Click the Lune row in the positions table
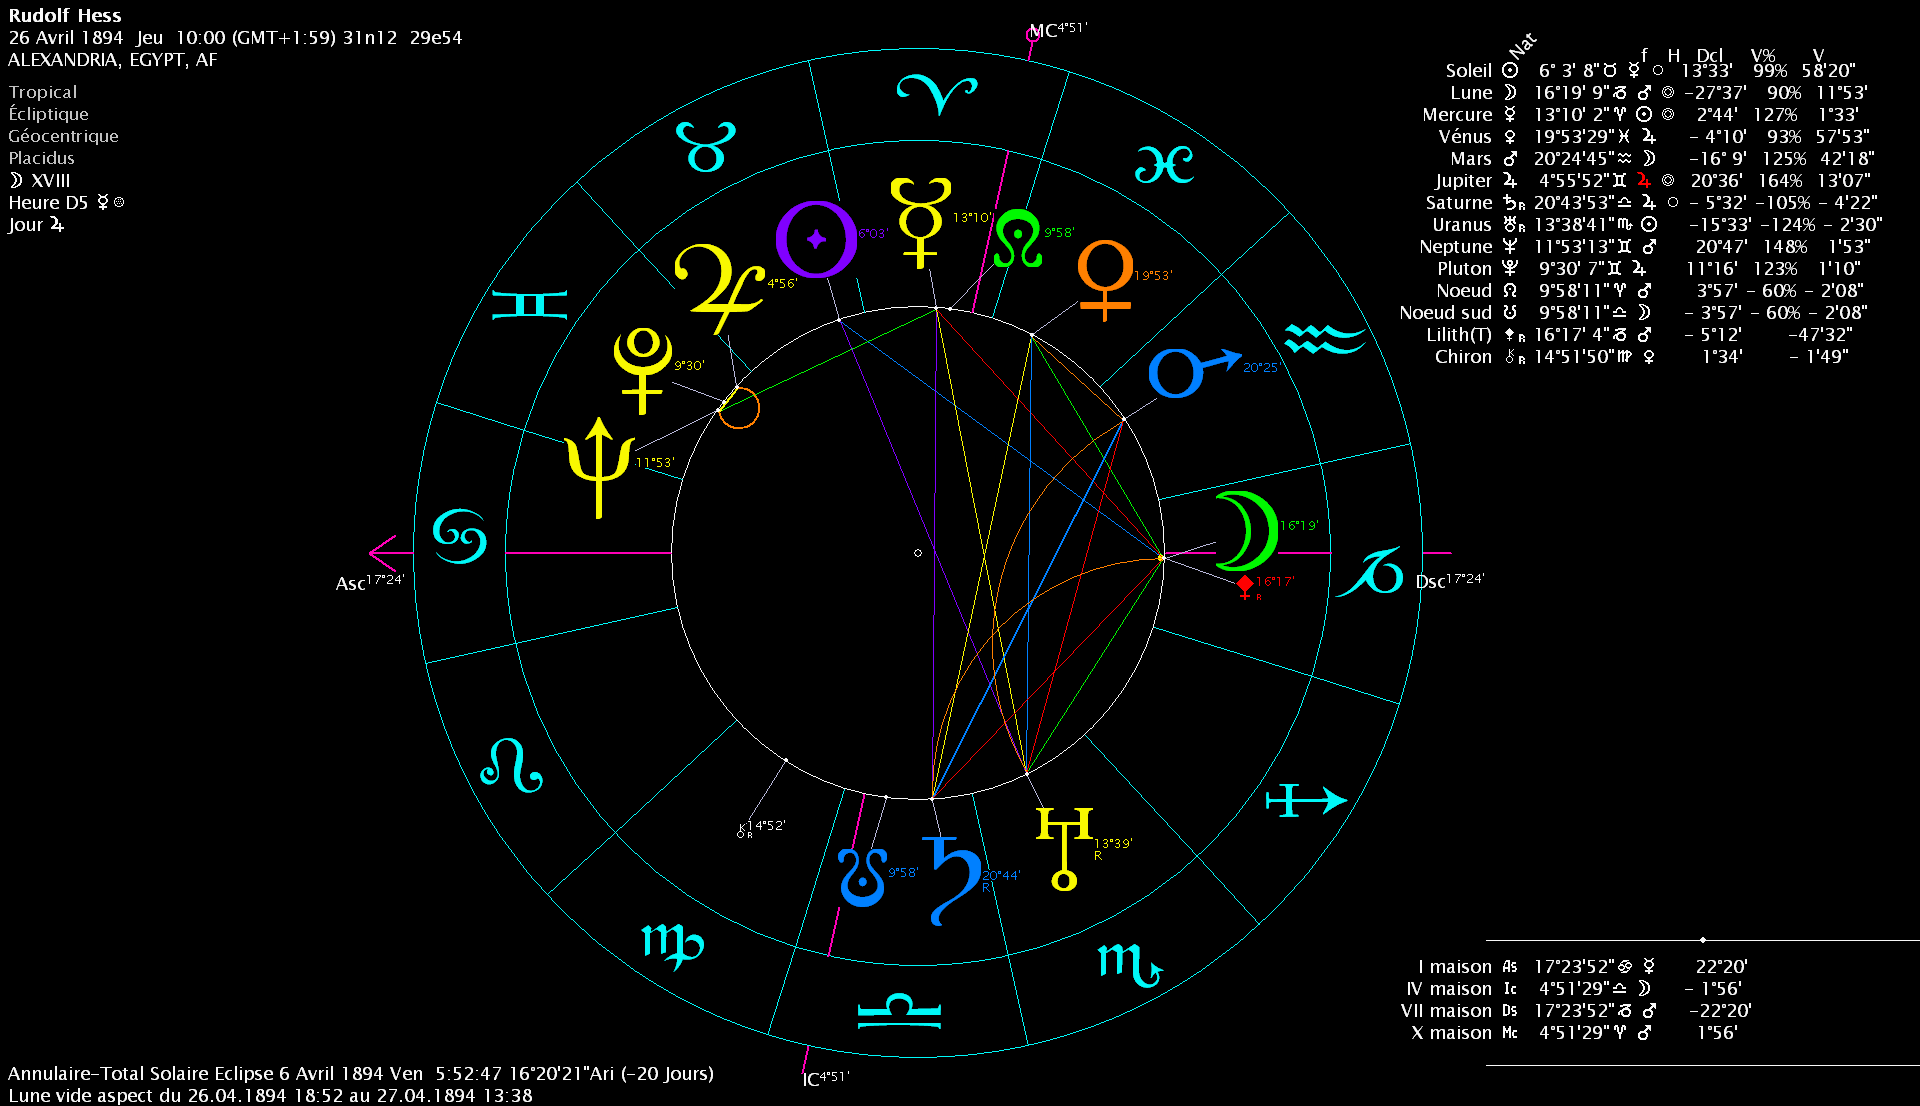The image size is (1920, 1106). click(x=1659, y=92)
